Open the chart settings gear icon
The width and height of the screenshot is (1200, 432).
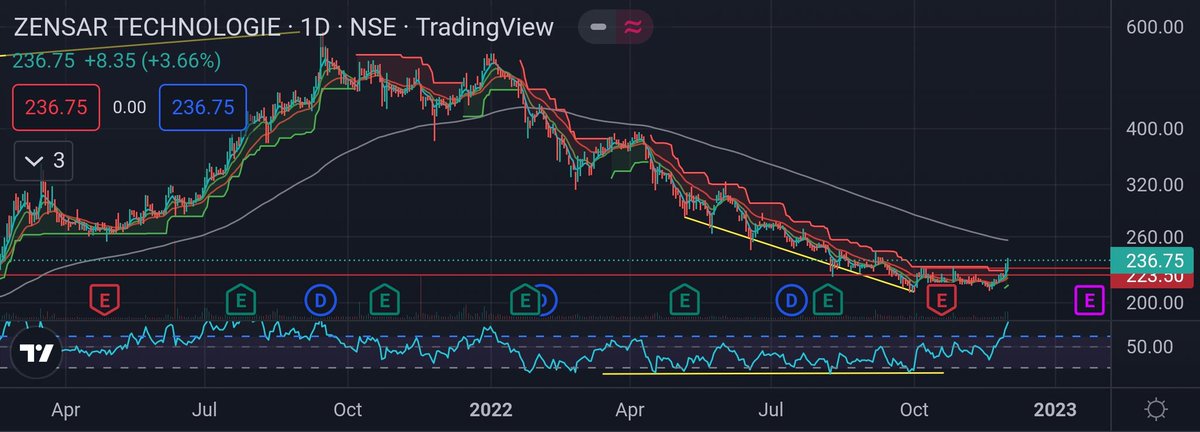click(1157, 409)
